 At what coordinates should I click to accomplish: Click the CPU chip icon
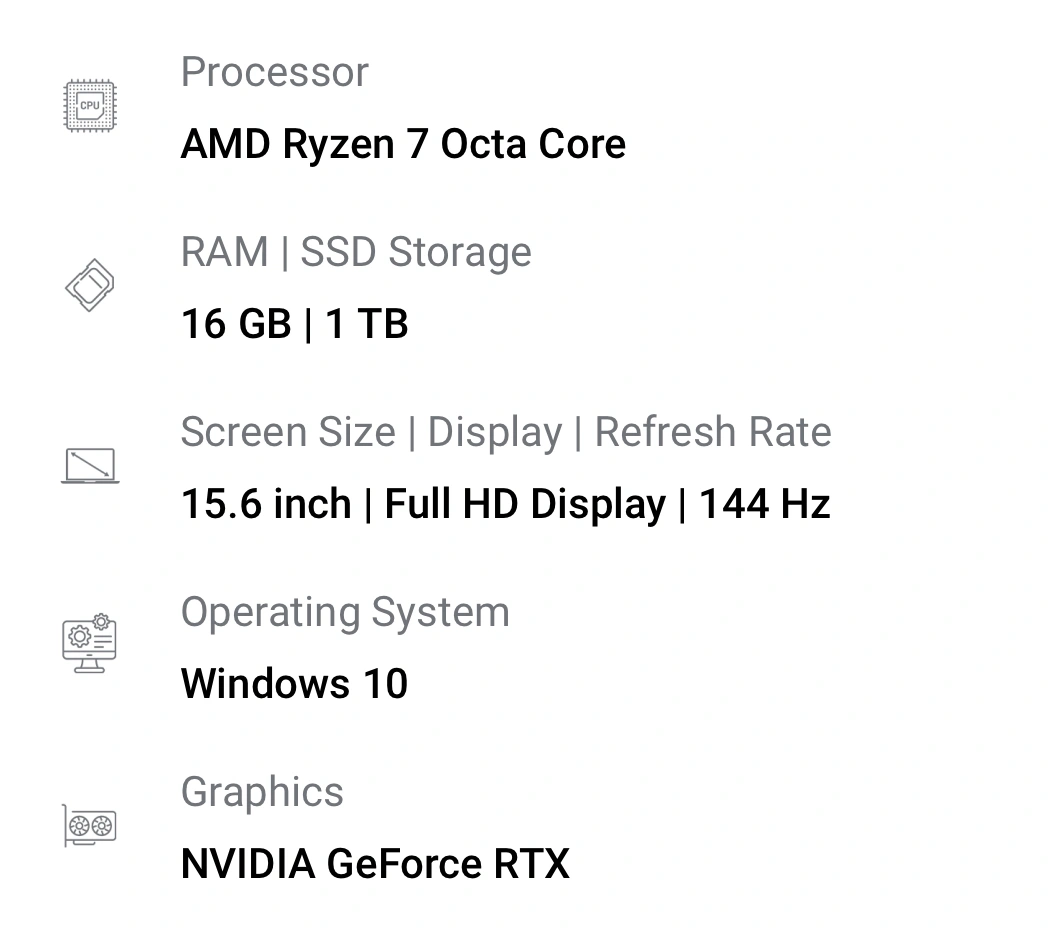click(x=90, y=106)
